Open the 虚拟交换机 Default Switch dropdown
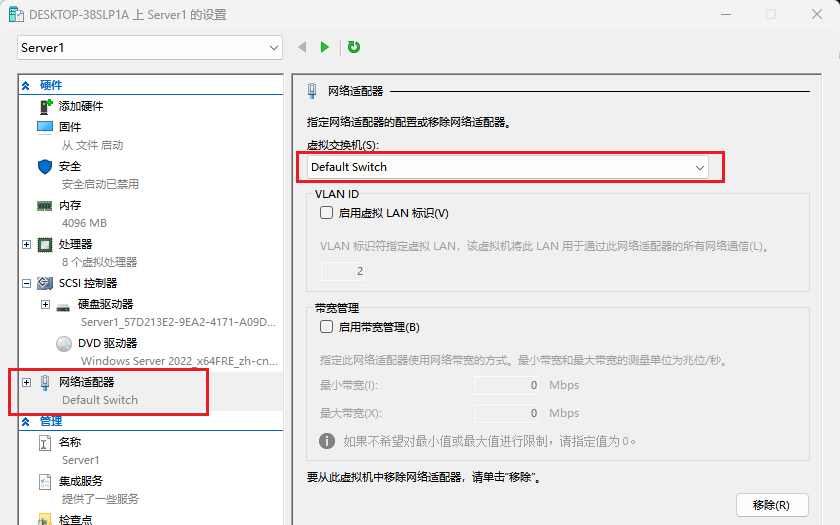This screenshot has width=840, height=525. pyautogui.click(x=508, y=167)
